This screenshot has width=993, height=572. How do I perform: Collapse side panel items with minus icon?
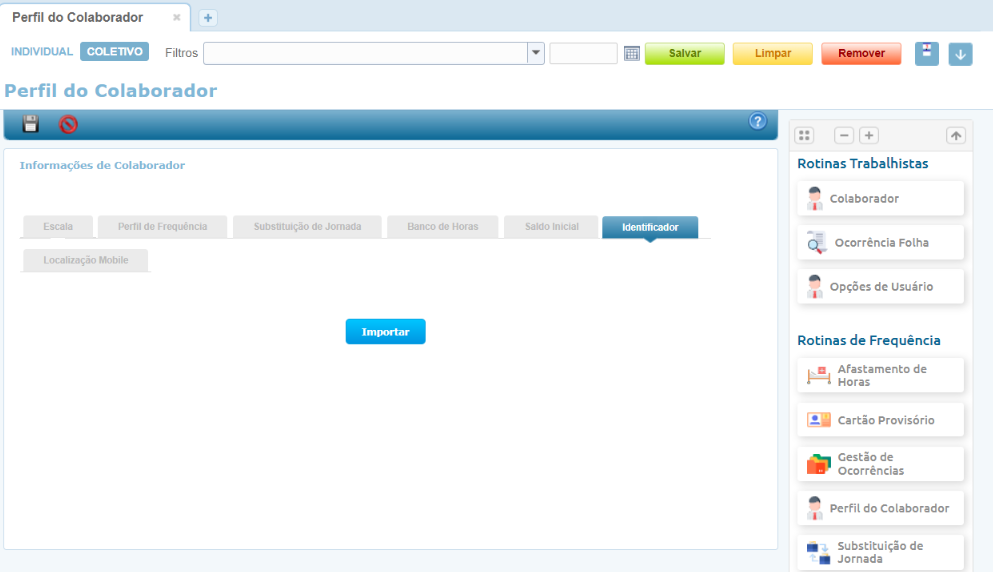pos(844,135)
